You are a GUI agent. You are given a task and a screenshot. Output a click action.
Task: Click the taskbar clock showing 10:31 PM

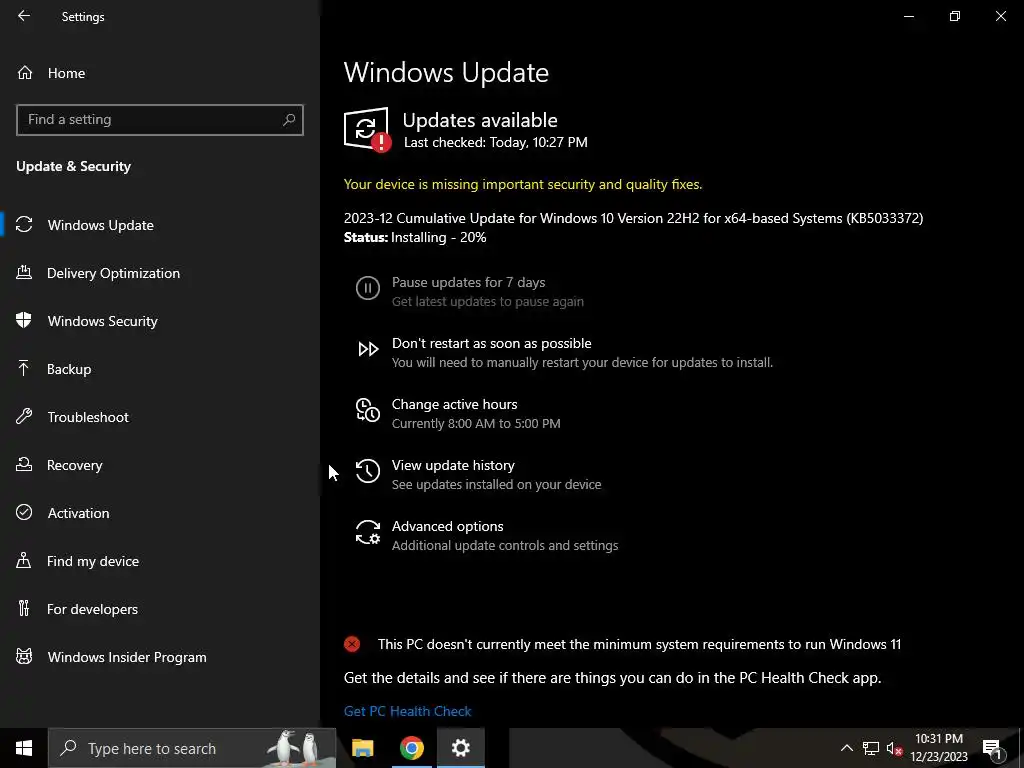tap(939, 748)
